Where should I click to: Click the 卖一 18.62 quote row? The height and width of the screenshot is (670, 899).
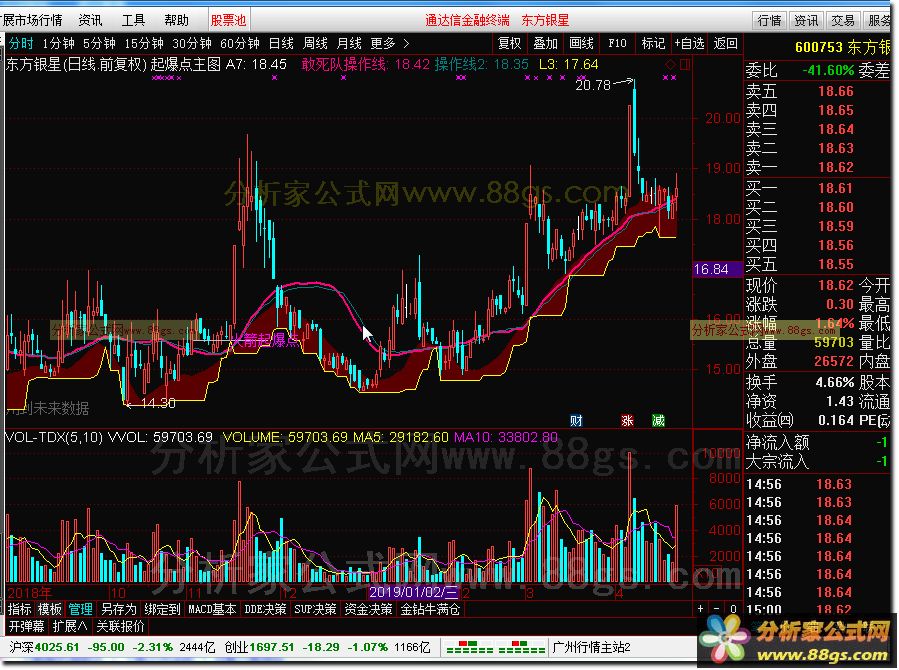800,167
